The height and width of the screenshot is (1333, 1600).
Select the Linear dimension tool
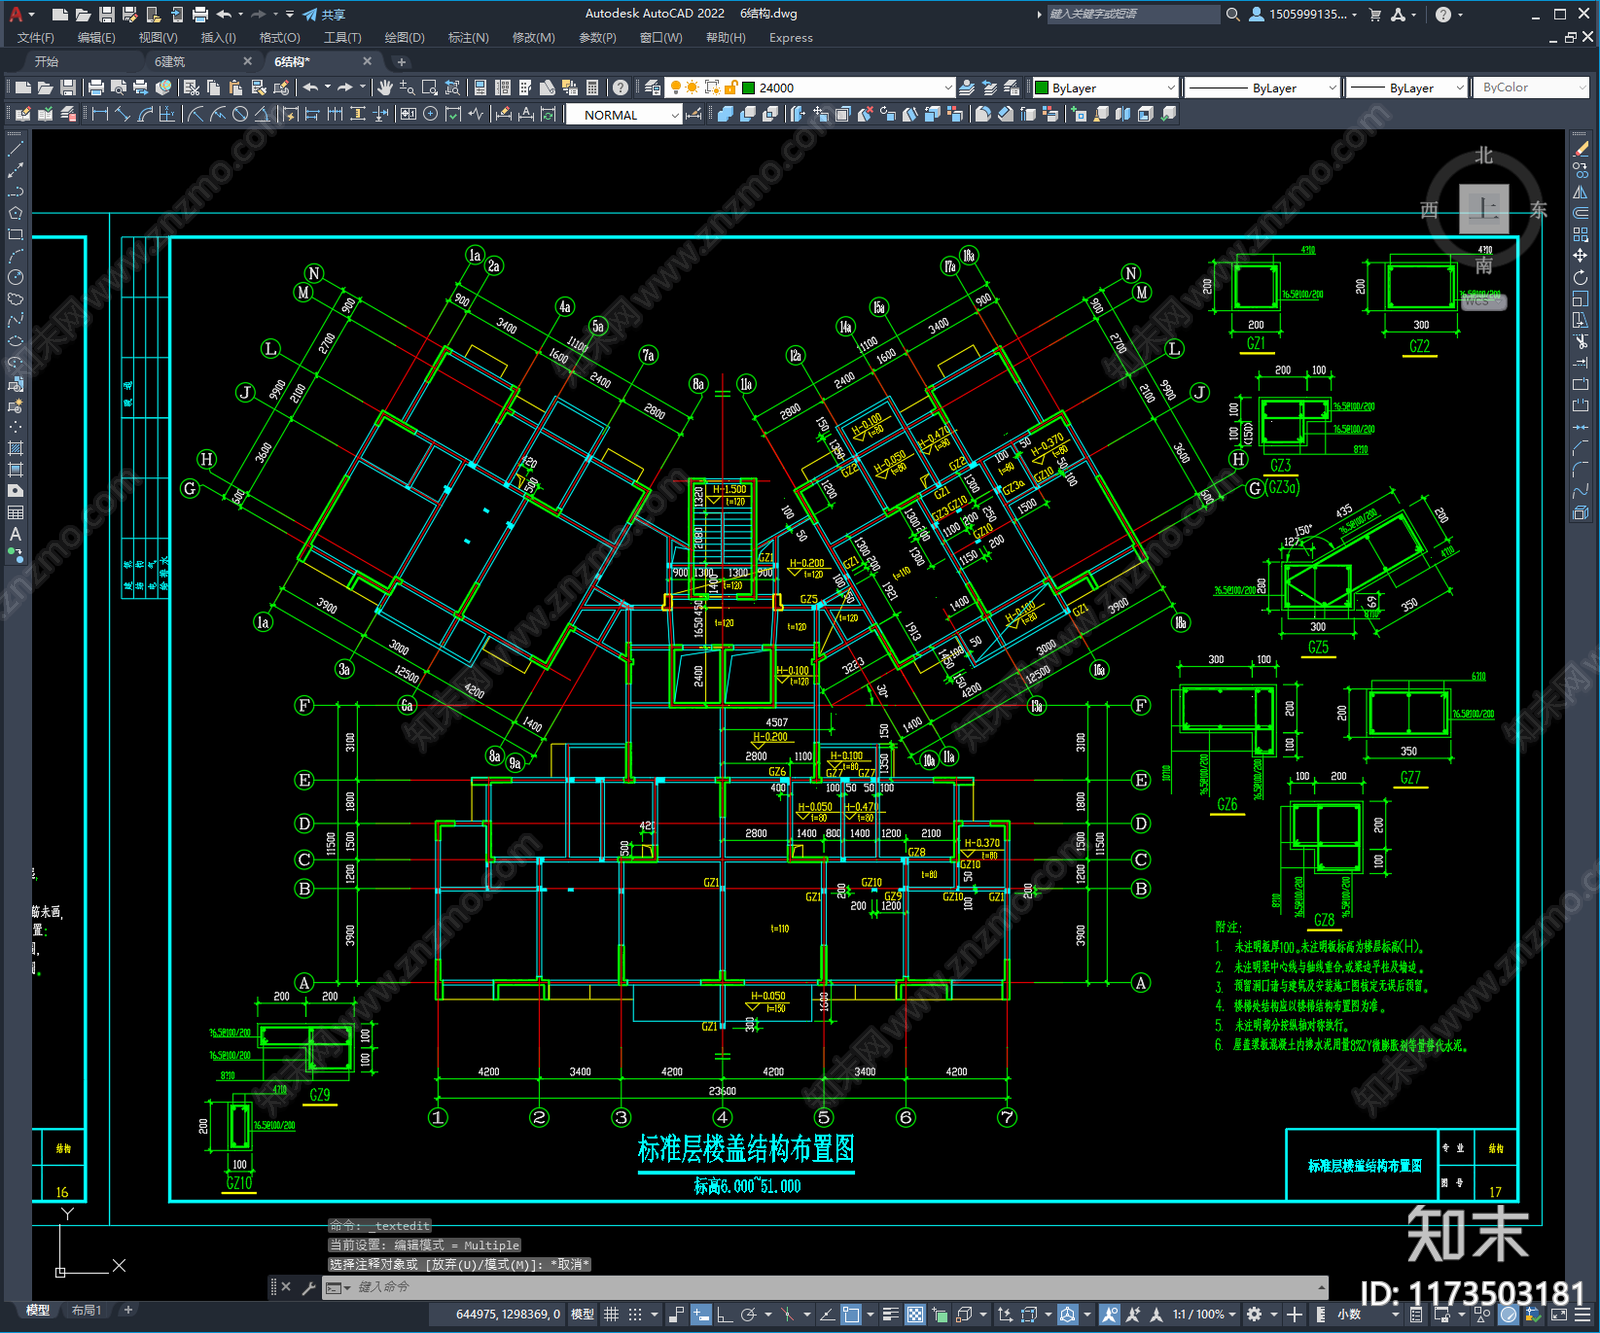pos(100,114)
